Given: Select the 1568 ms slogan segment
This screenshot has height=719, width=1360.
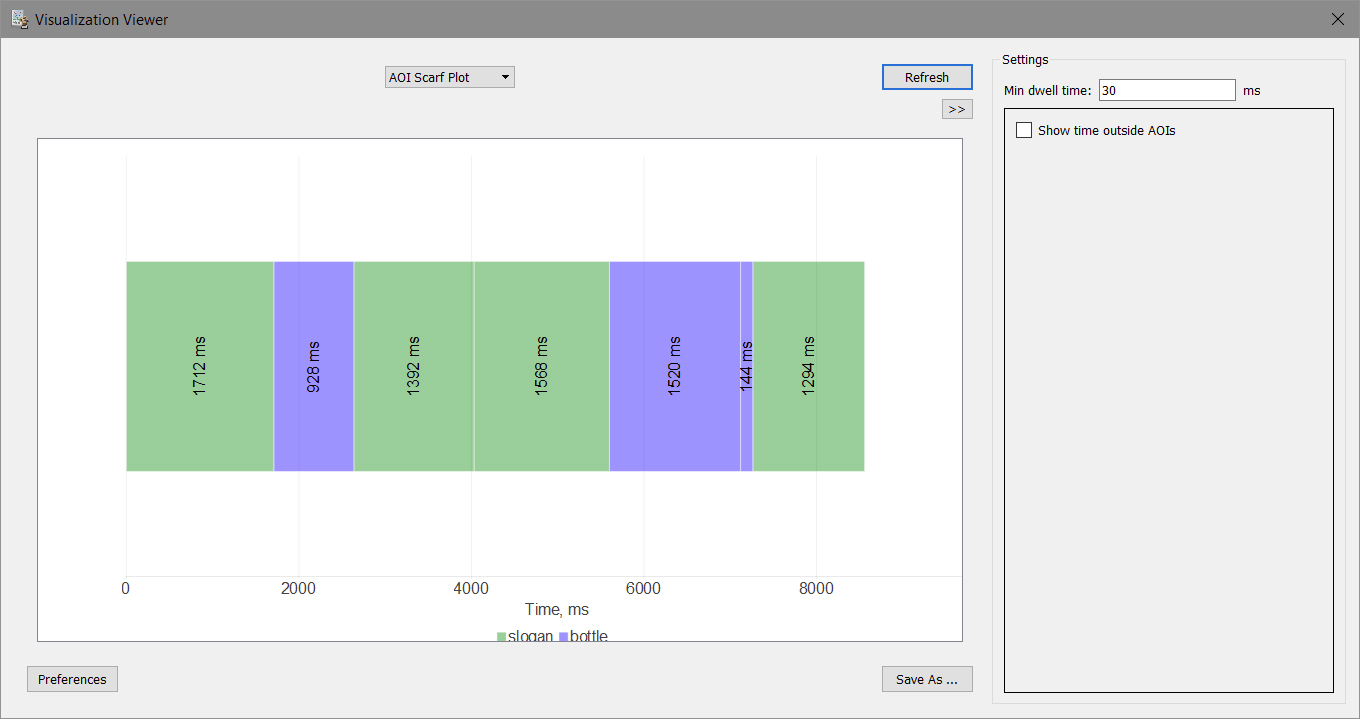Looking at the screenshot, I should [542, 366].
